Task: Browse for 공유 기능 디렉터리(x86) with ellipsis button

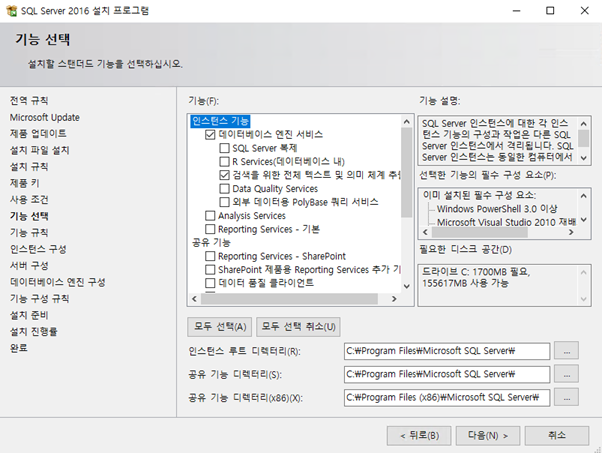Action: click(x=567, y=398)
